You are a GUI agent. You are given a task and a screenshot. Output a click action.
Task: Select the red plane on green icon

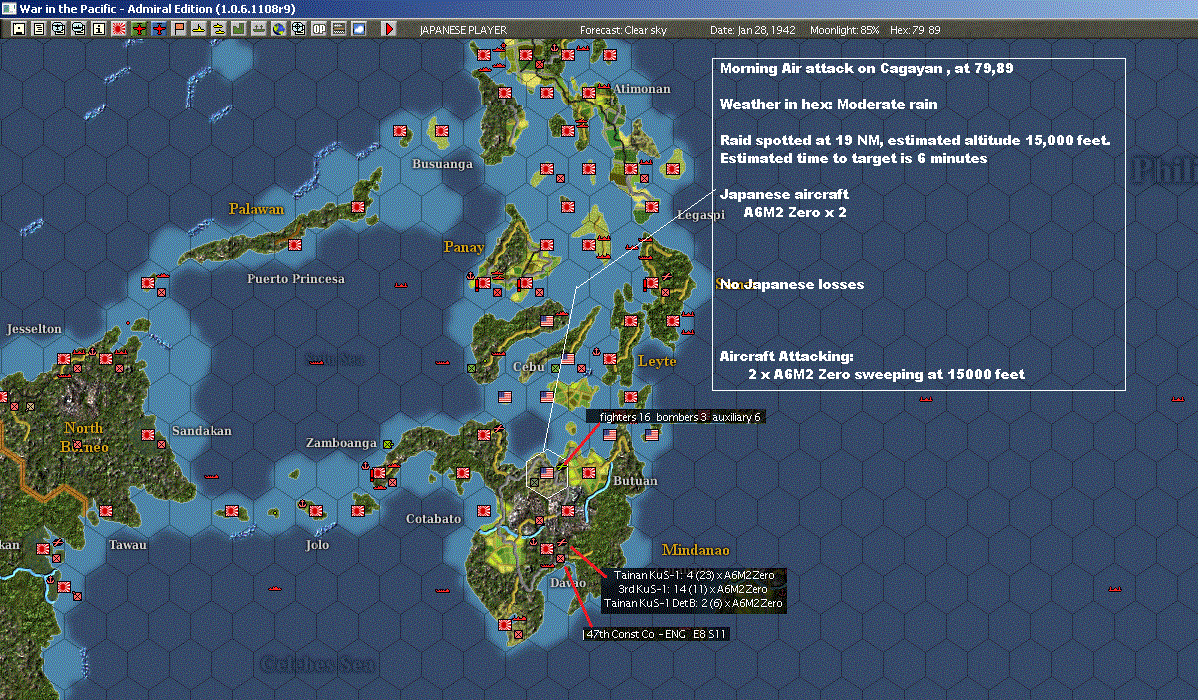[138, 29]
